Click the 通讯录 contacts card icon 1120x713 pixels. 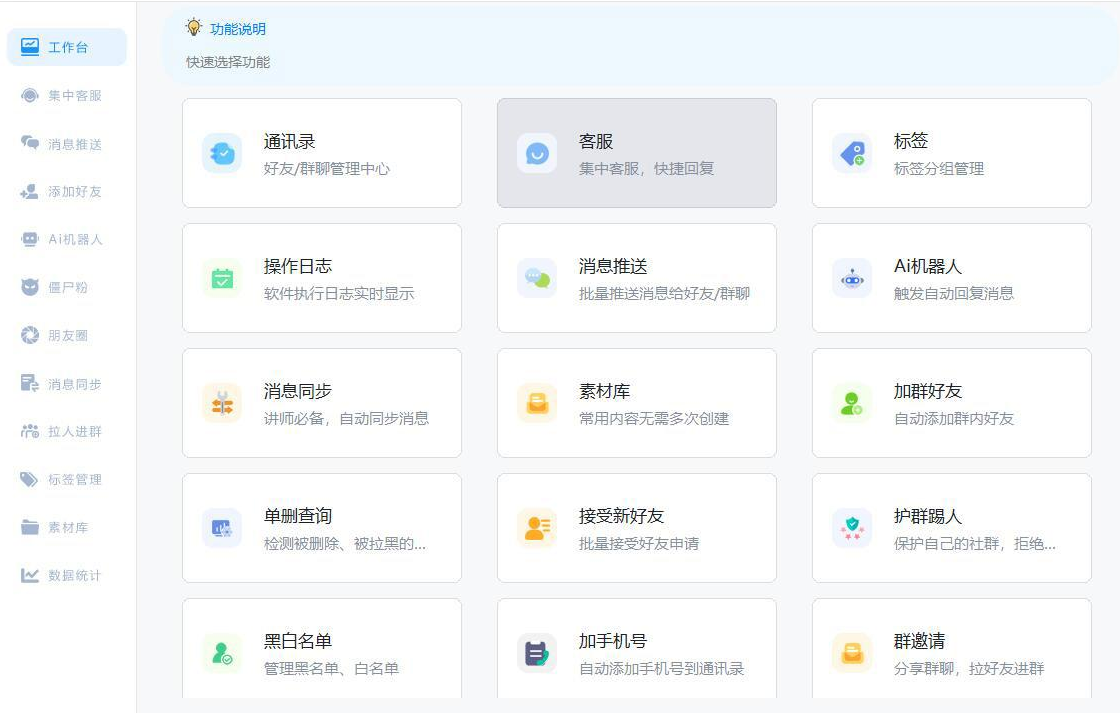222,153
